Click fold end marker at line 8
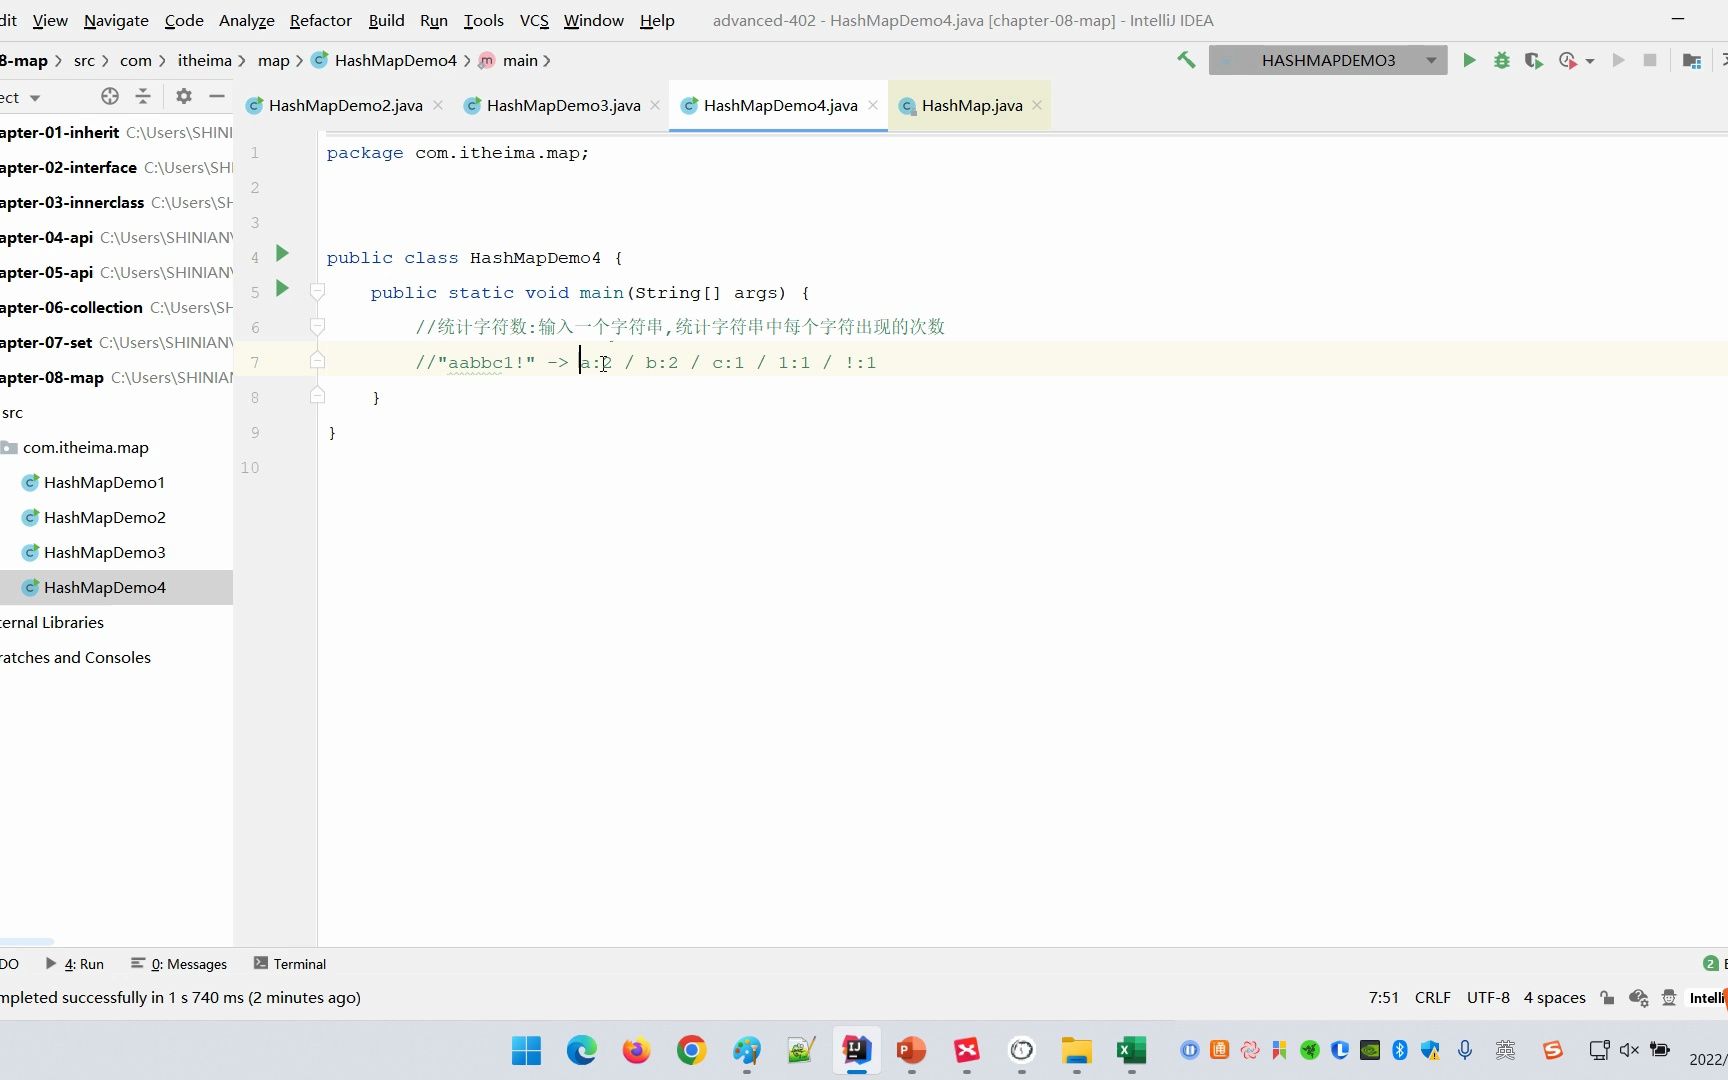1728x1080 pixels. 317,396
